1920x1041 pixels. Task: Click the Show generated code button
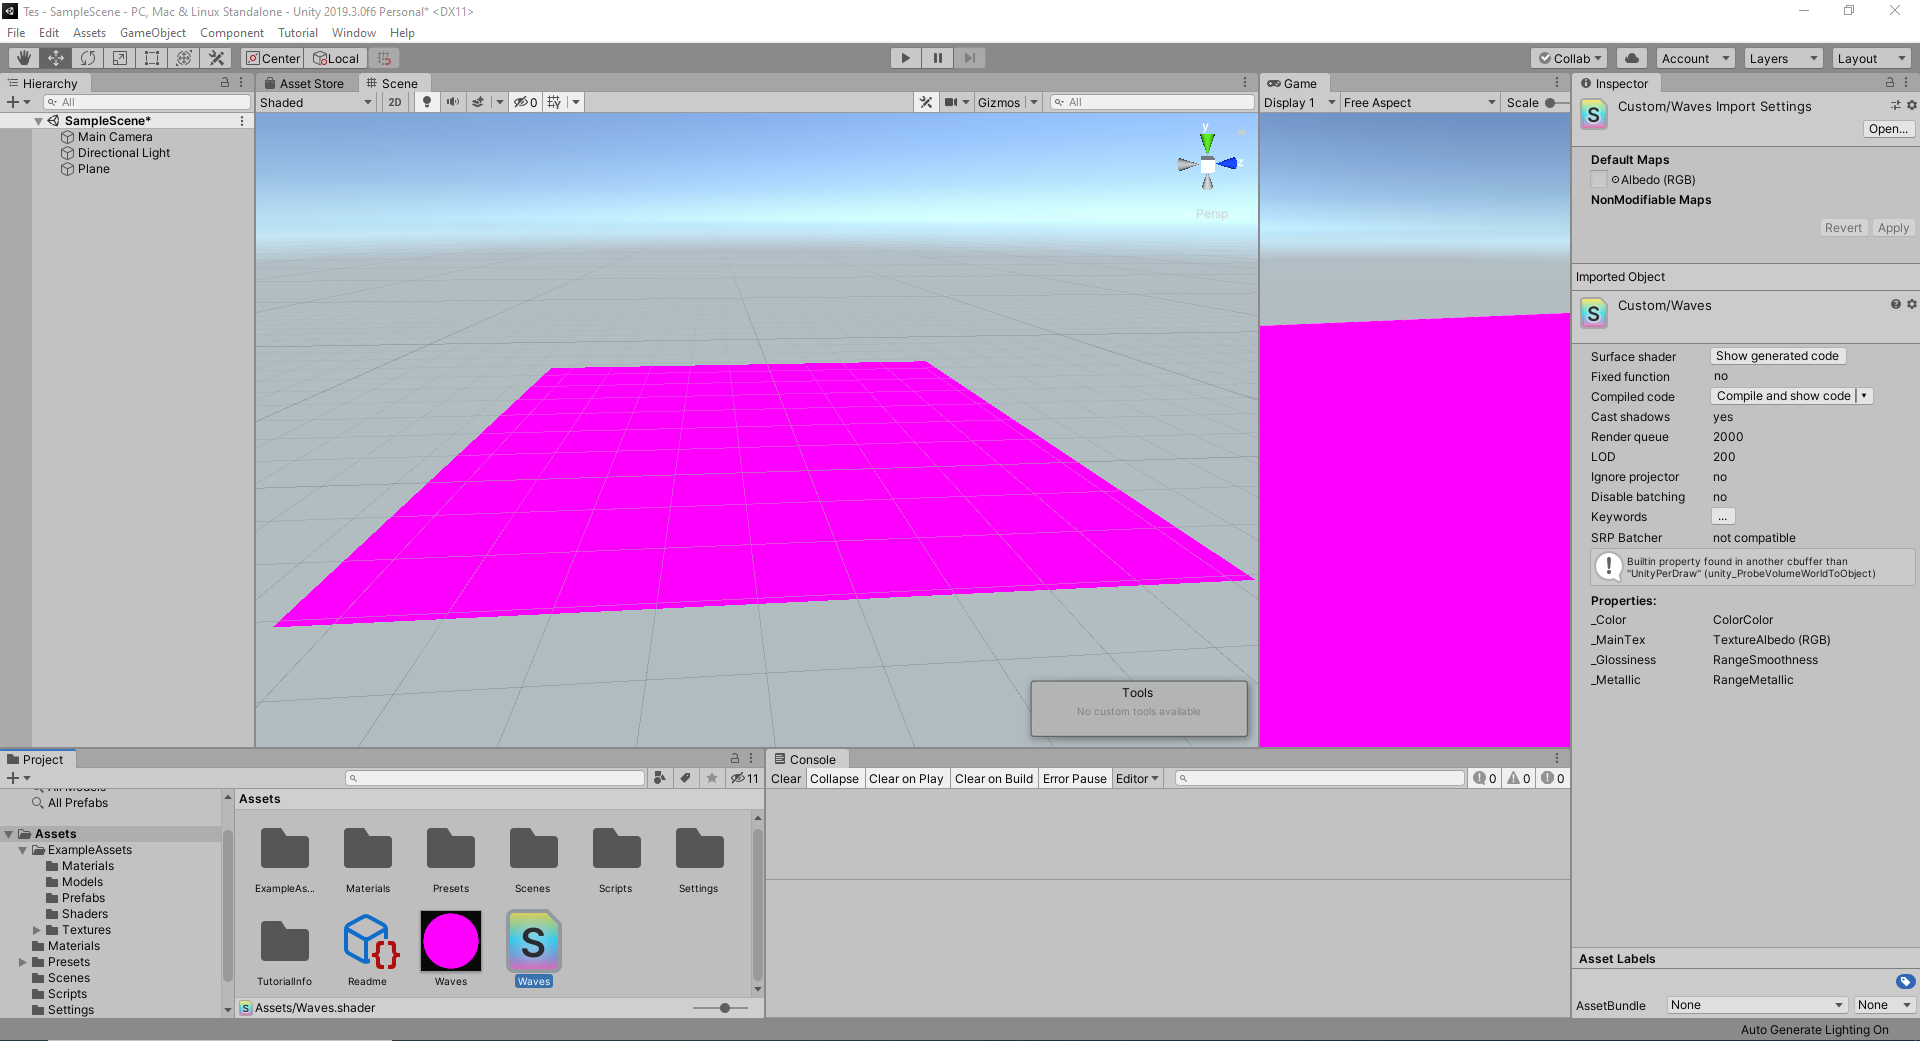coord(1777,356)
